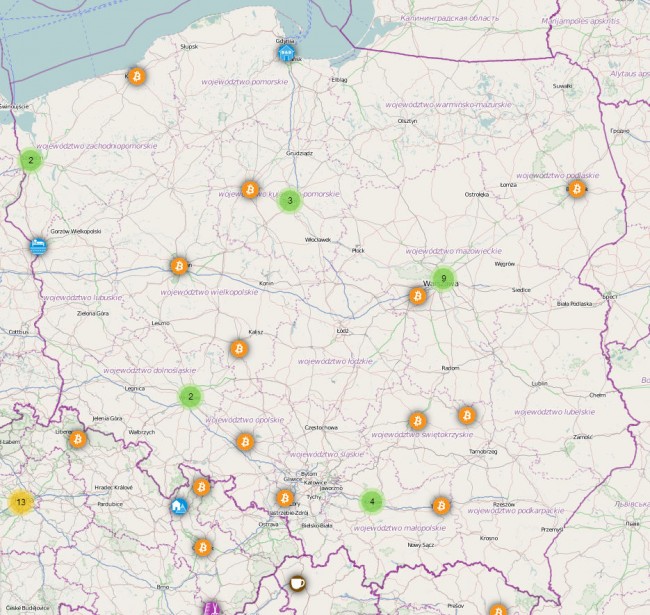Open the Bitcoin marker near Koszalin on the coast
The height and width of the screenshot is (615, 650).
click(136, 76)
